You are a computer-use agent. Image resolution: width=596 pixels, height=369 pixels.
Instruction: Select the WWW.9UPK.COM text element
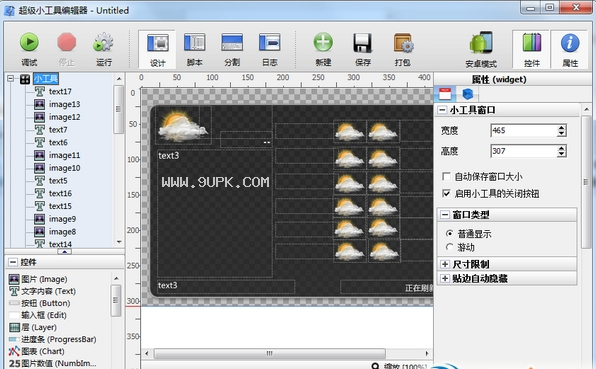click(x=215, y=182)
